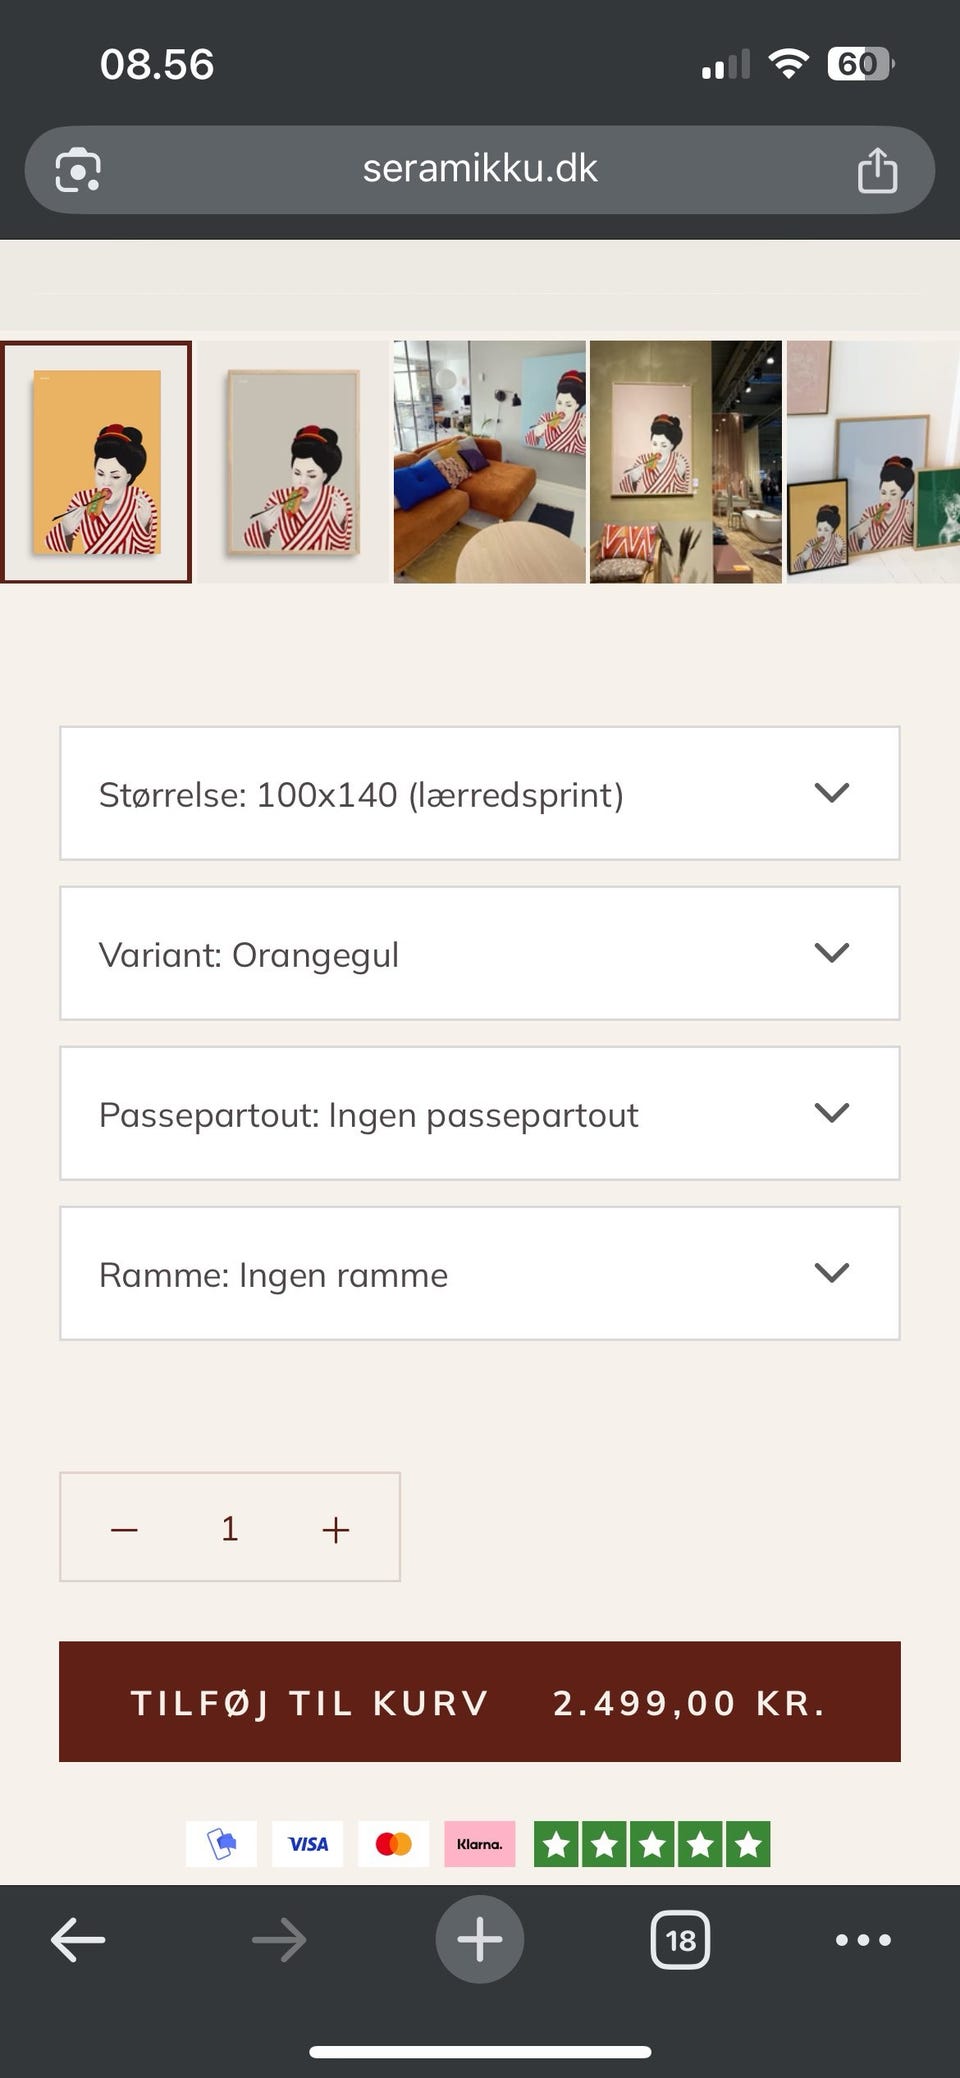View the orange sofa room thumbnail

[489, 462]
